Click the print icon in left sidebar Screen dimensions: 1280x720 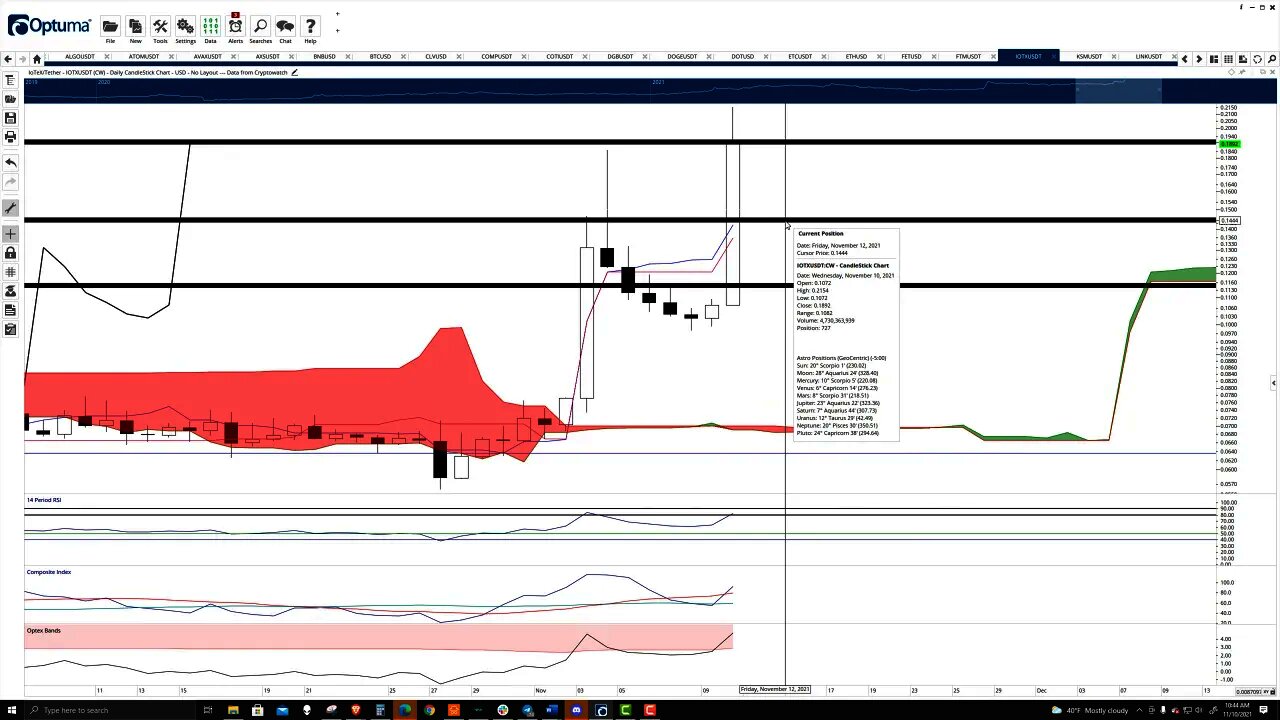tap(10, 137)
